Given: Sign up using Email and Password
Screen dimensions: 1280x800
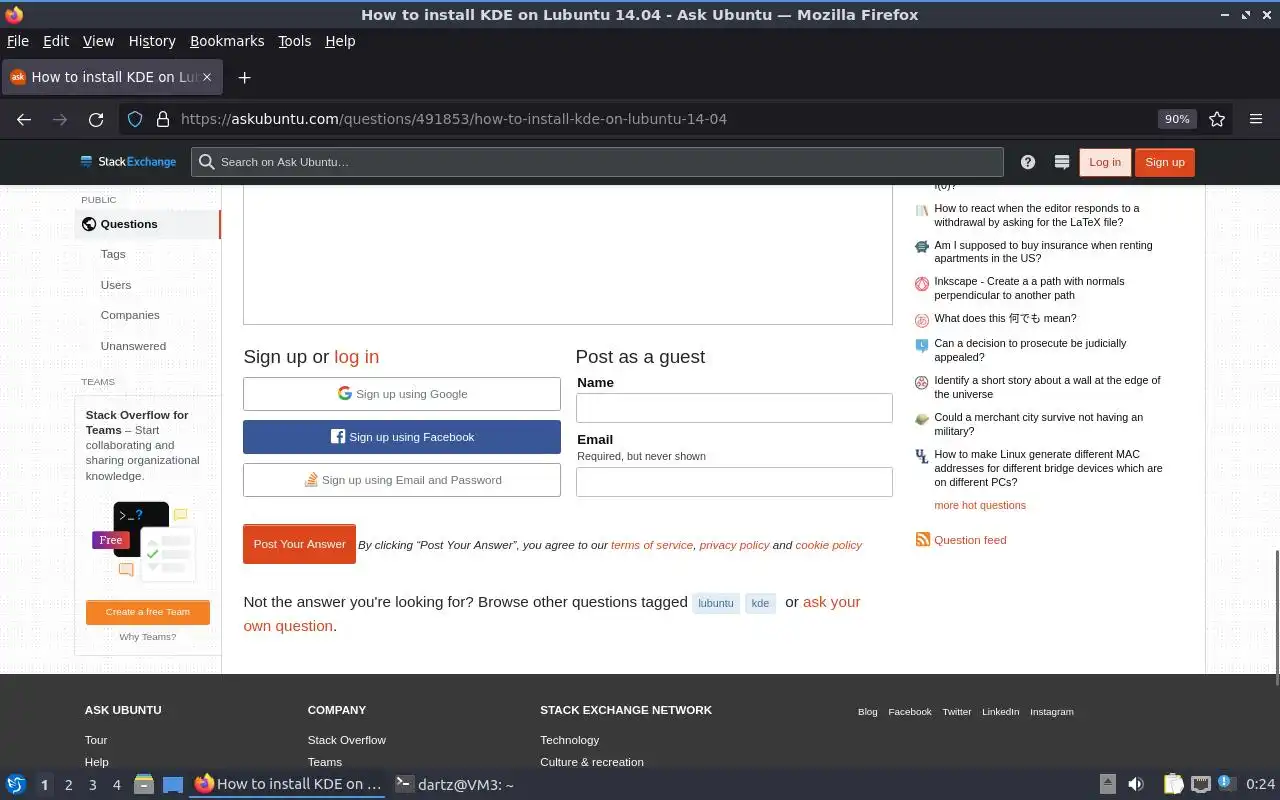Looking at the screenshot, I should tap(402, 480).
